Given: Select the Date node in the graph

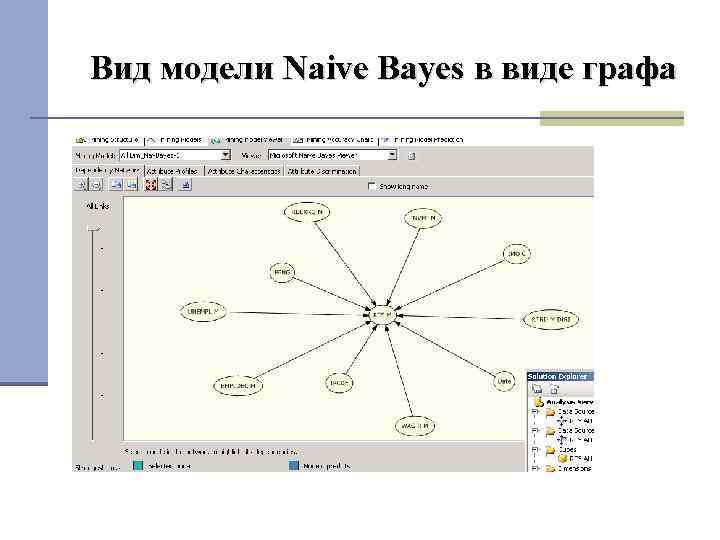Looking at the screenshot, I should (504, 381).
